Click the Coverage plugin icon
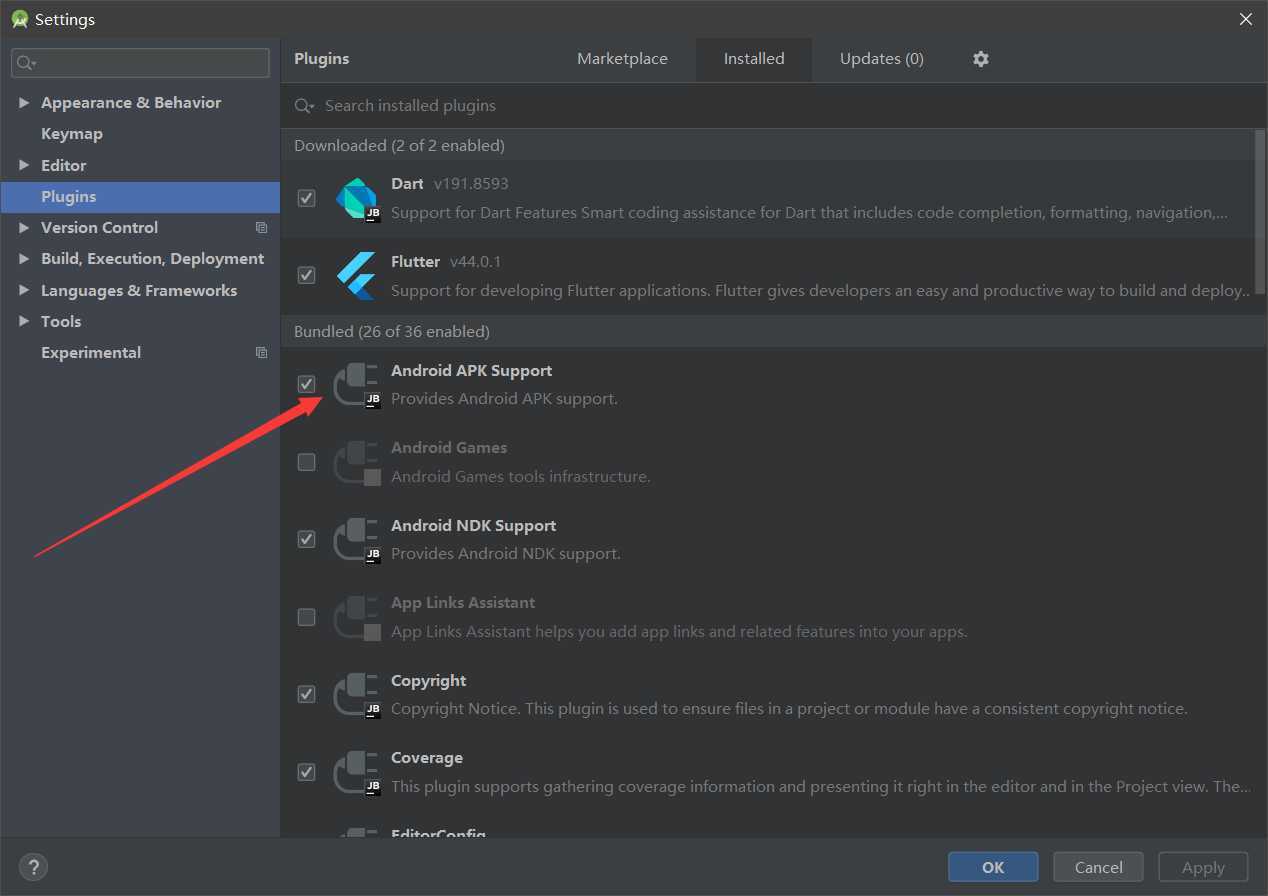1268x896 pixels. 356,771
